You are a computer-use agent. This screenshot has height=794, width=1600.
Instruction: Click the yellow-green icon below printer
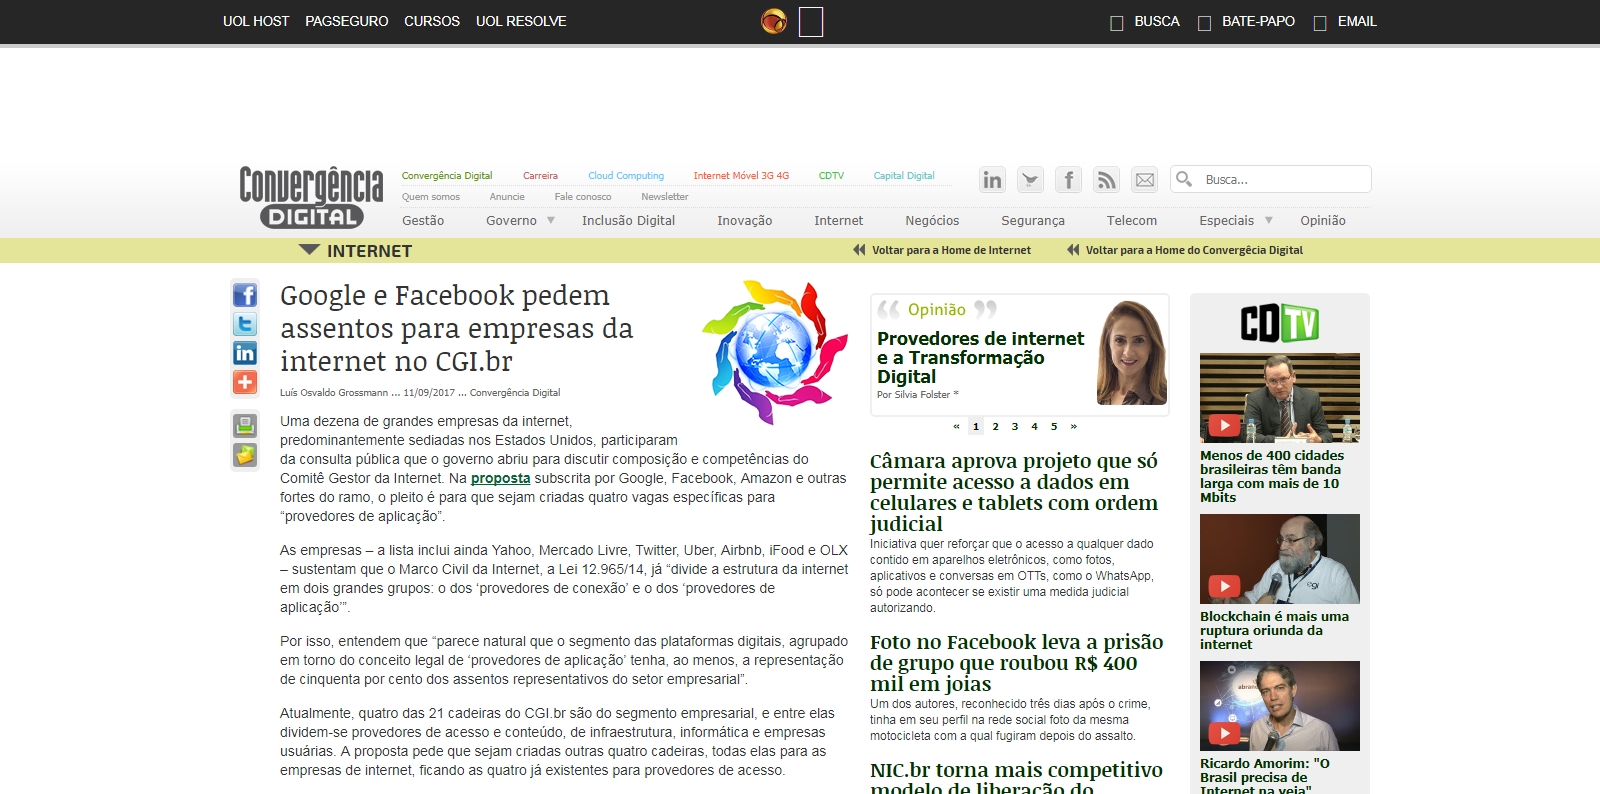click(245, 455)
